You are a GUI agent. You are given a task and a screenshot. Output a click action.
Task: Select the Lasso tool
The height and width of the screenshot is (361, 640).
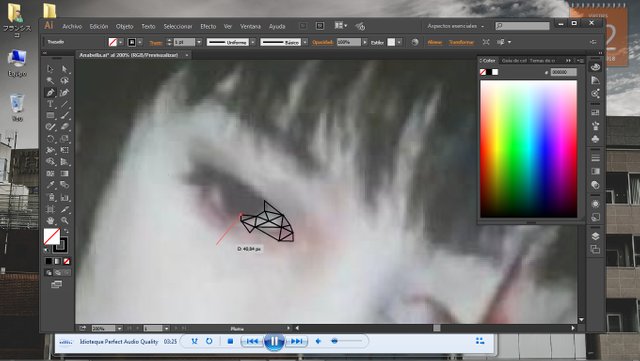click(64, 80)
